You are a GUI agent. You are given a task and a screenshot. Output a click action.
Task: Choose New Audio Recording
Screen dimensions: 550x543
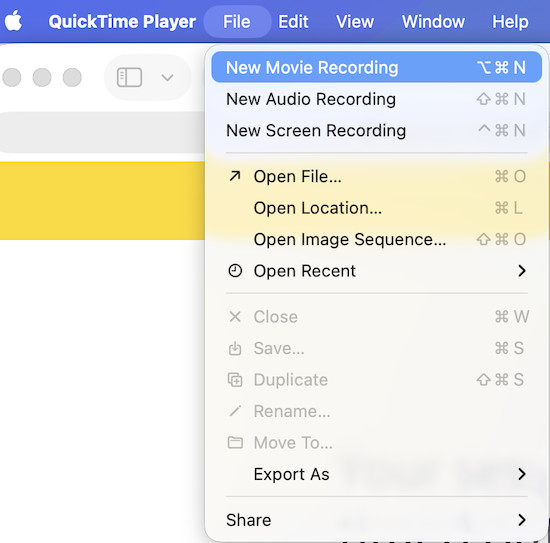377,99
